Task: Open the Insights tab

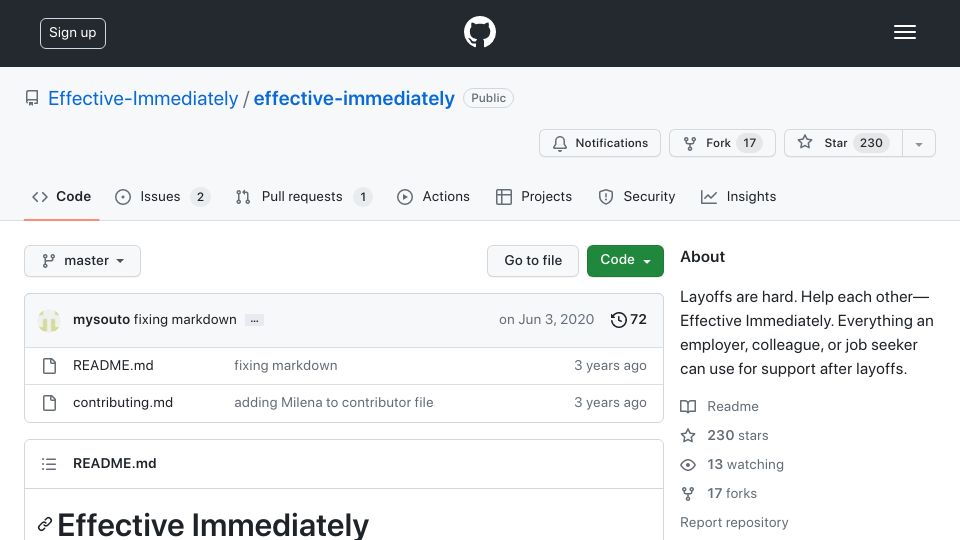Action: click(738, 197)
